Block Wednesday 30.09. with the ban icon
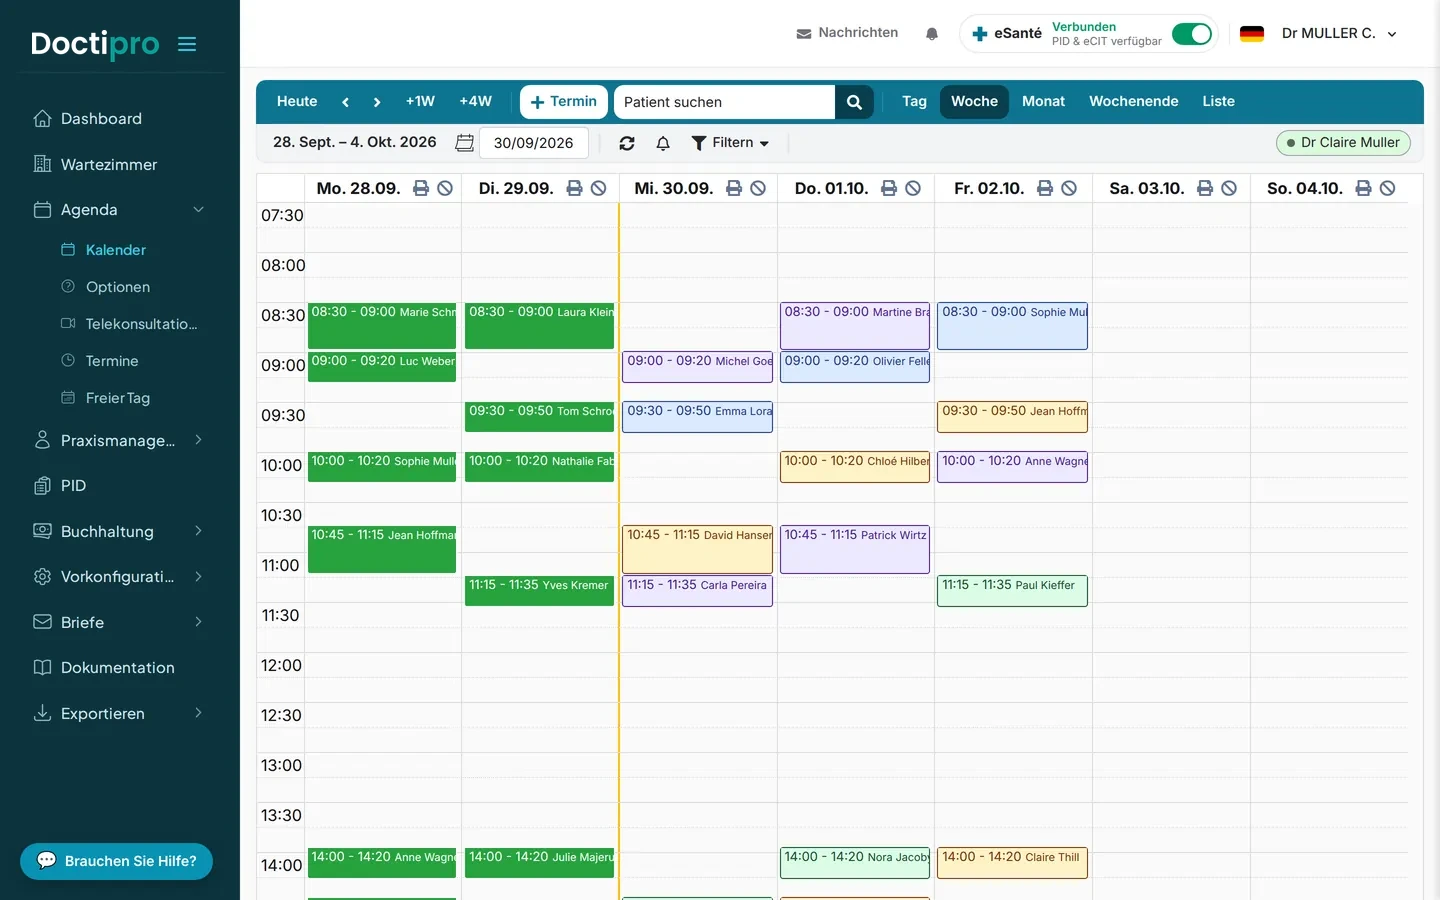 (x=758, y=188)
